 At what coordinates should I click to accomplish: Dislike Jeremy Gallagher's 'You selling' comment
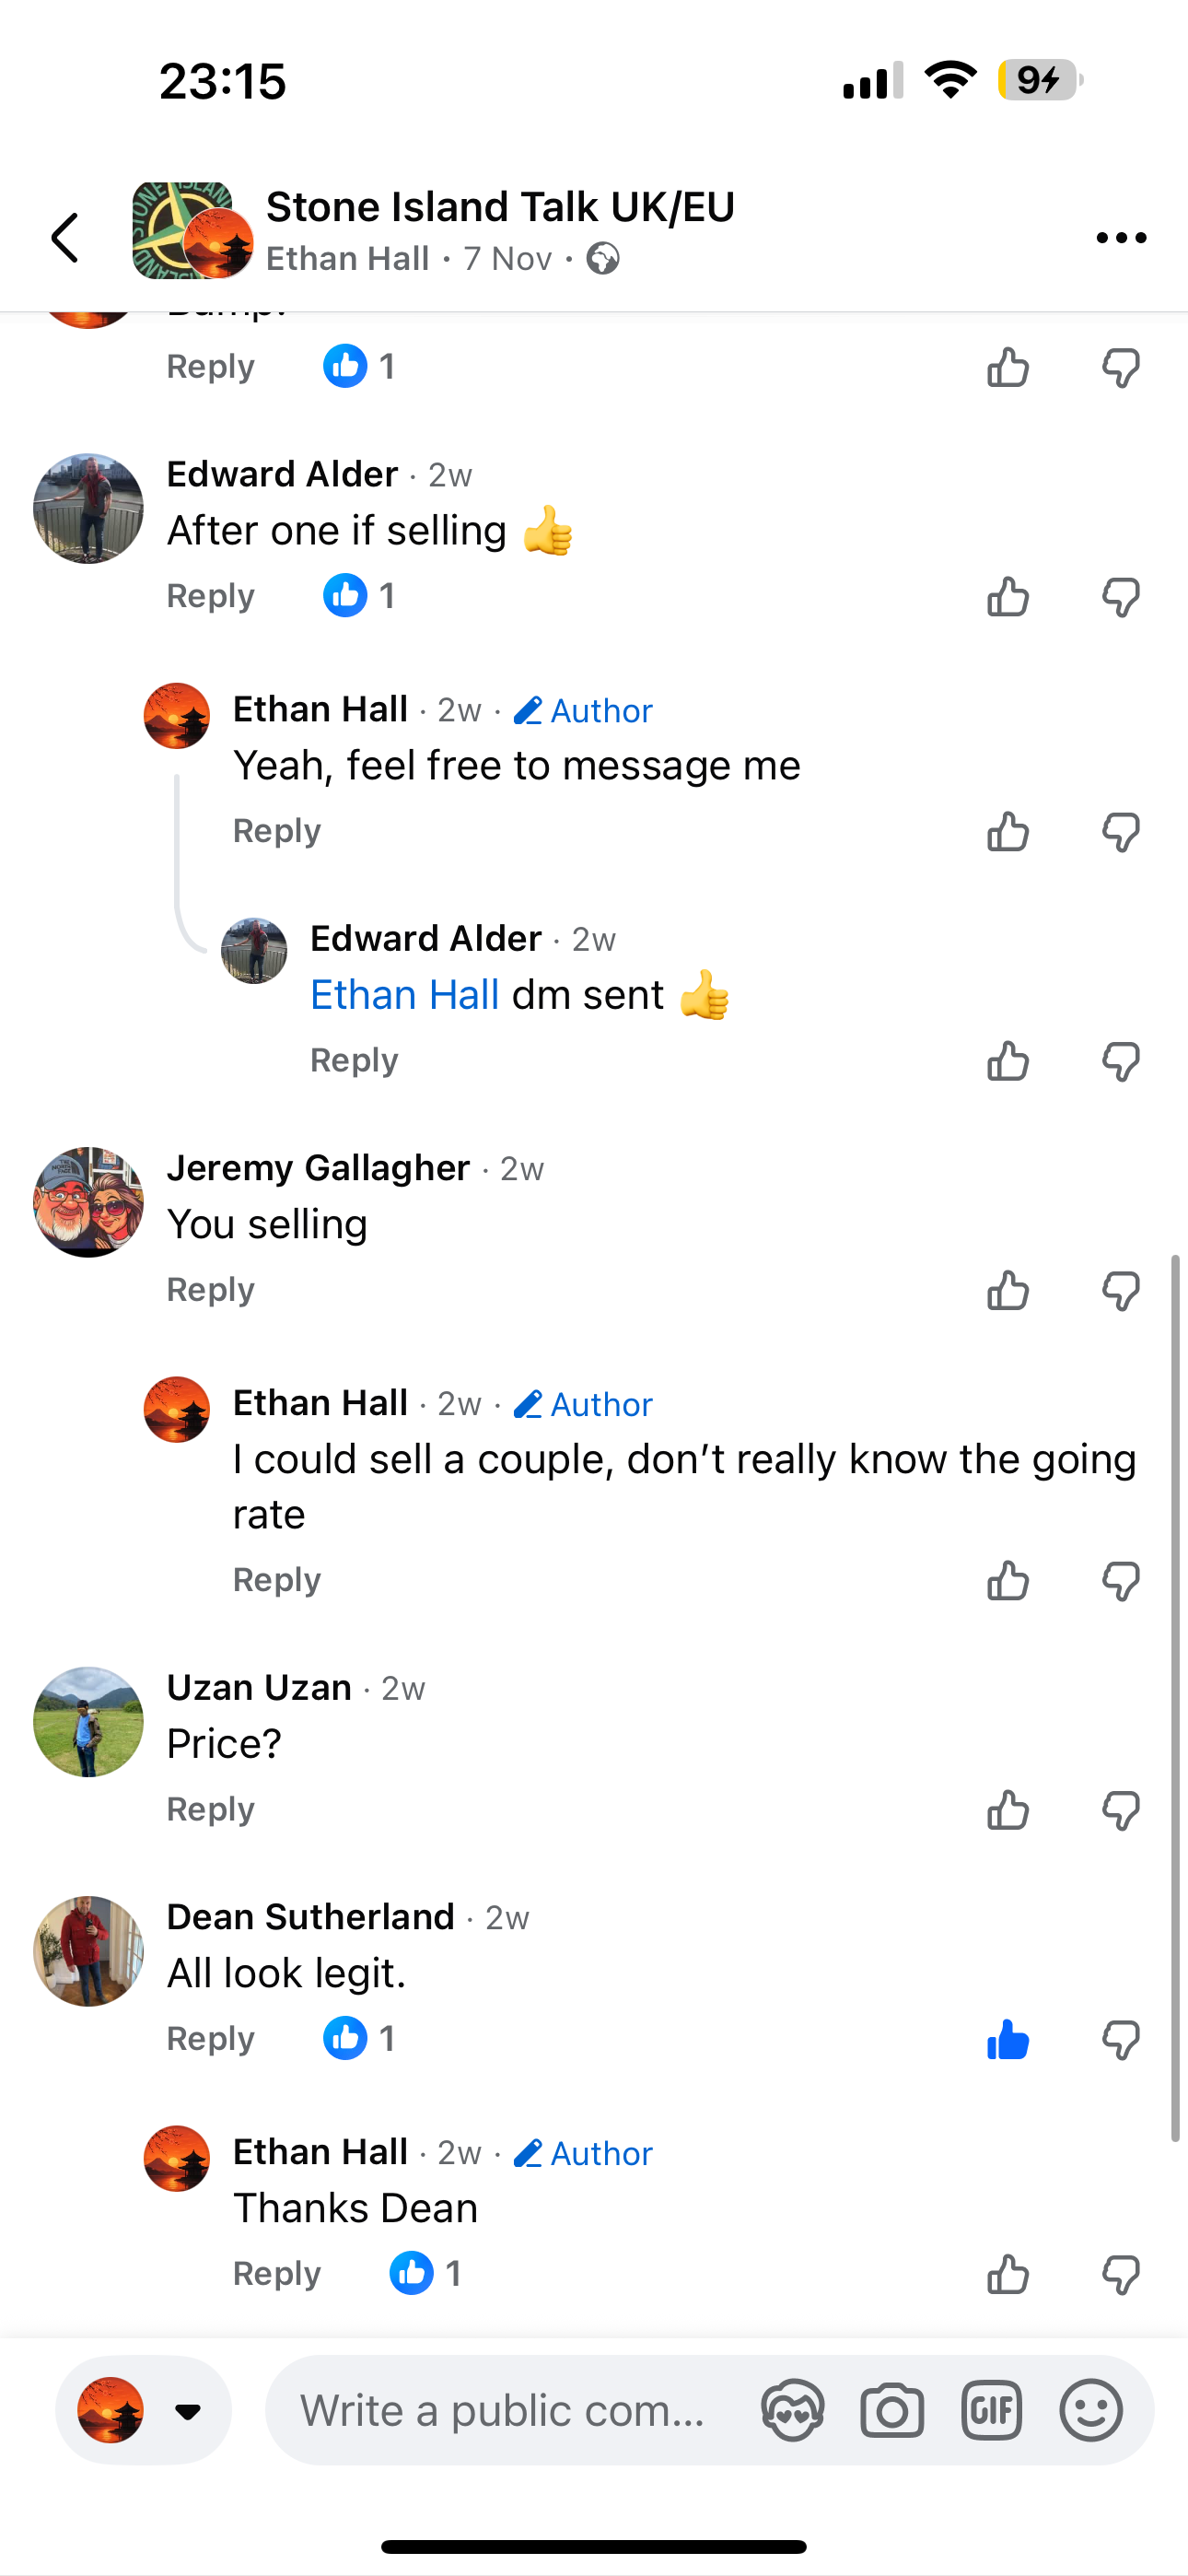click(1120, 1291)
